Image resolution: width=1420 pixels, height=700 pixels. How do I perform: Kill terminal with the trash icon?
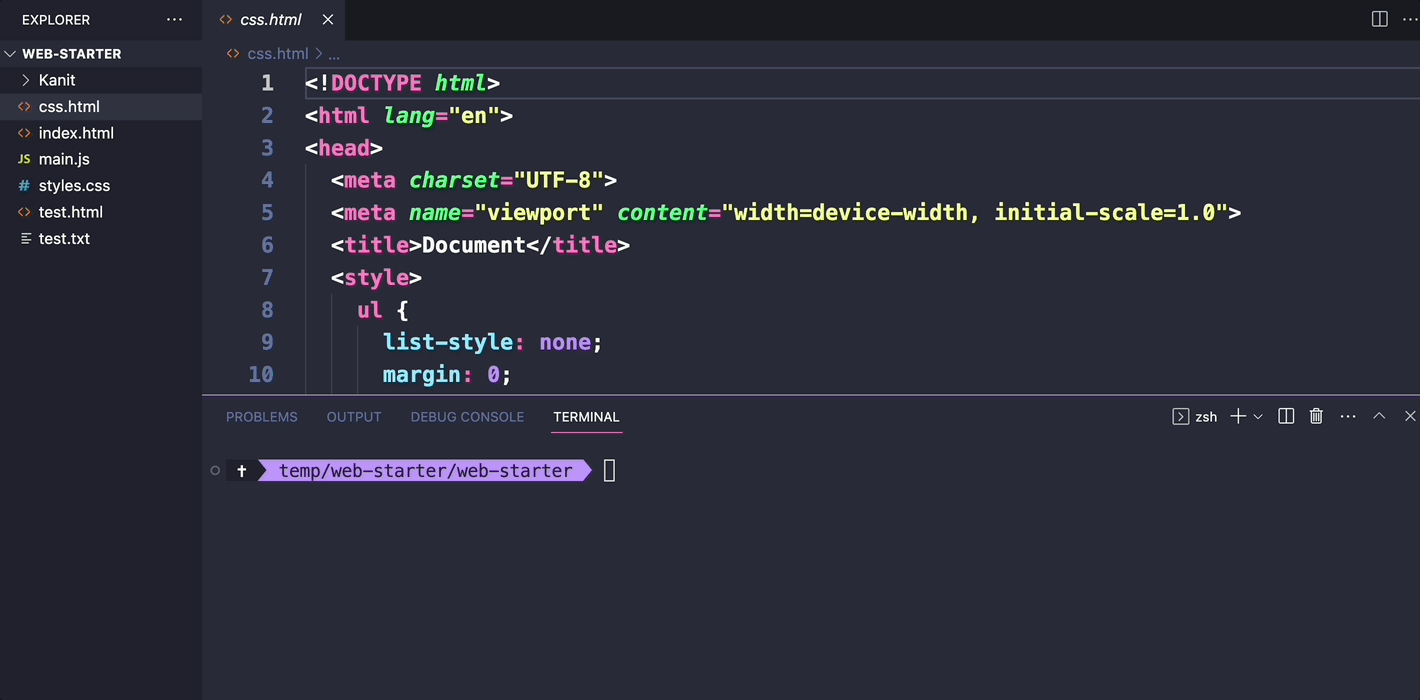(x=1316, y=416)
